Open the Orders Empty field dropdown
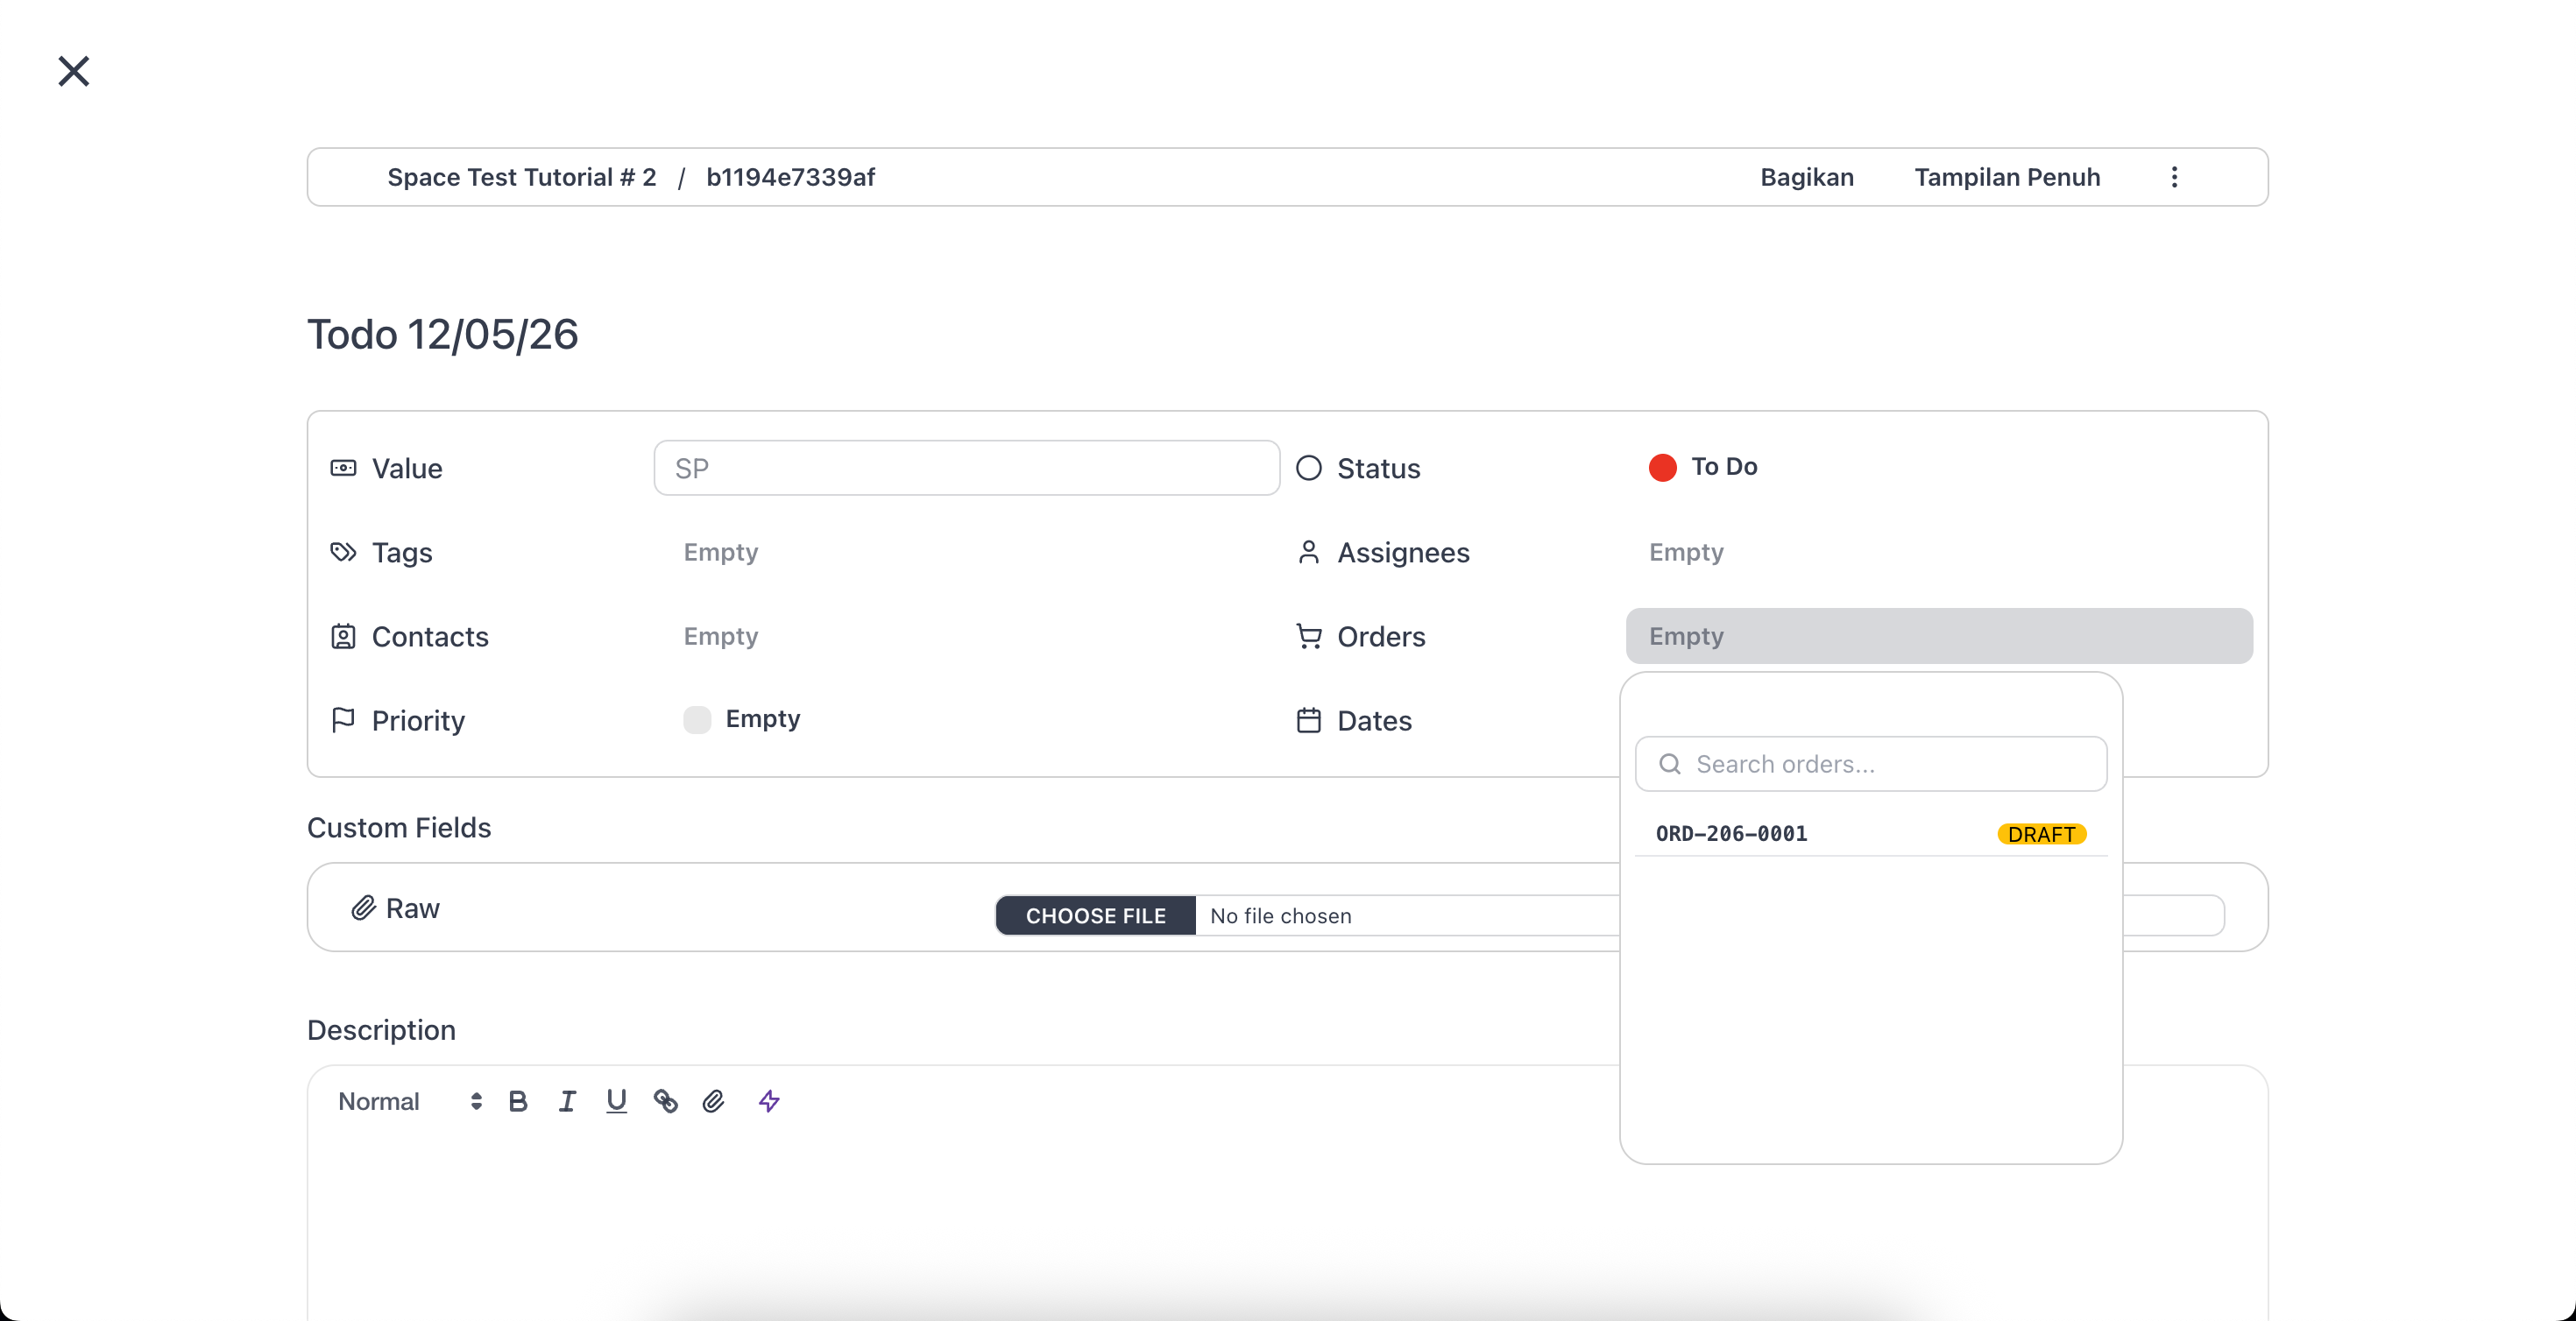The height and width of the screenshot is (1321, 2576). [x=1938, y=636]
